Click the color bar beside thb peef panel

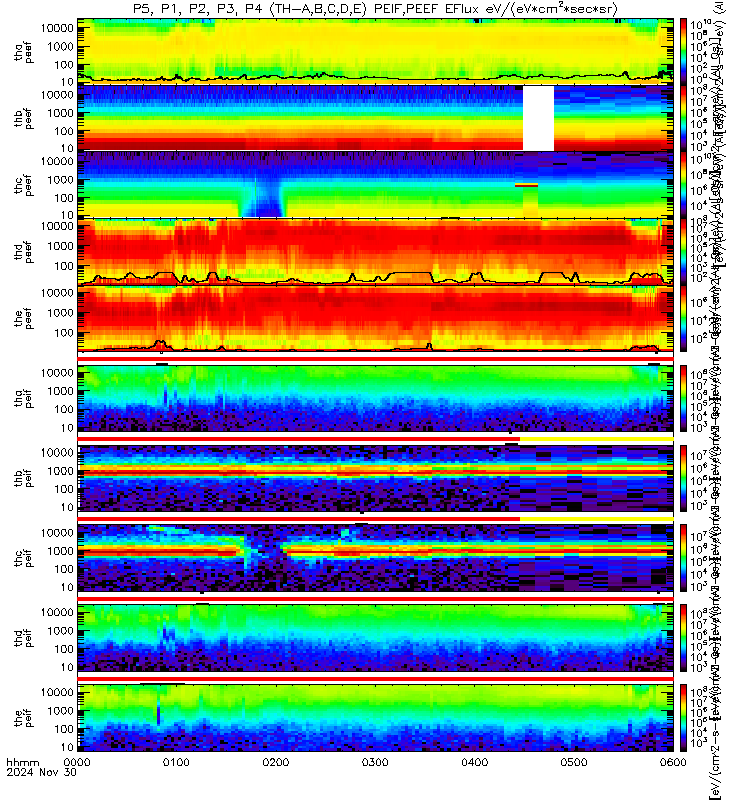[x=683, y=118]
